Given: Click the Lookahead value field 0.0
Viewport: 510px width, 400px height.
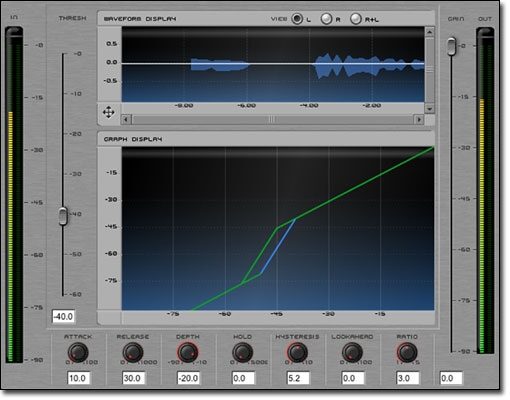Looking at the screenshot, I should [353, 378].
